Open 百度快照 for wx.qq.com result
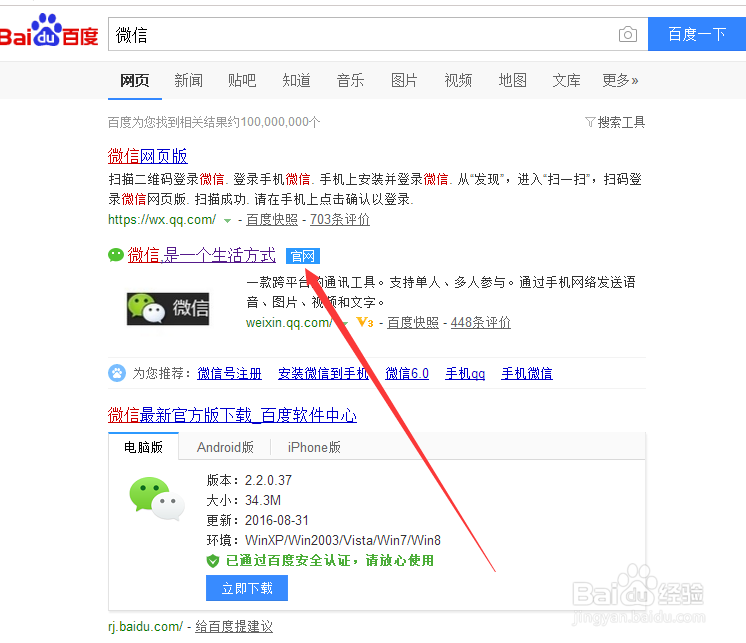Image resolution: width=746 pixels, height=643 pixels. (x=272, y=220)
